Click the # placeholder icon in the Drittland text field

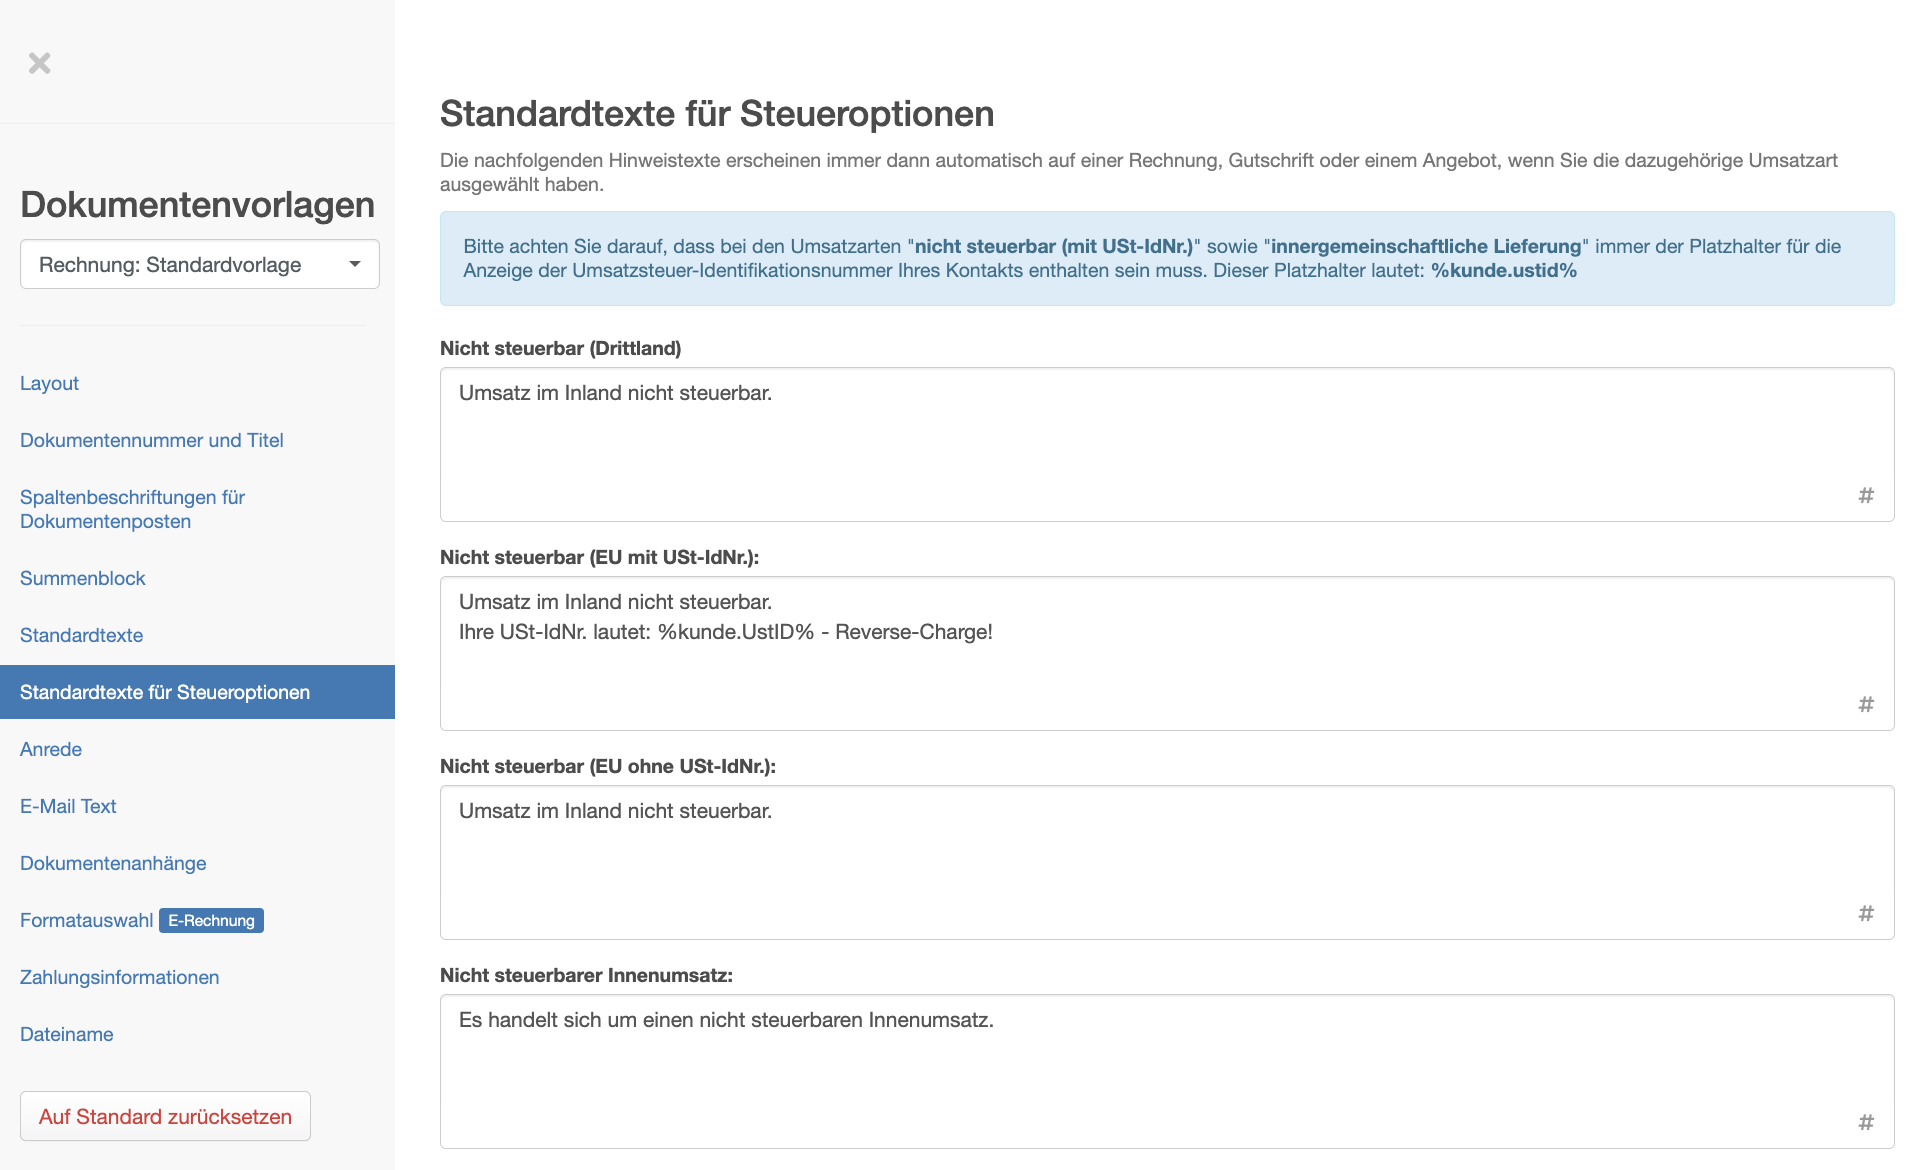(x=1866, y=495)
